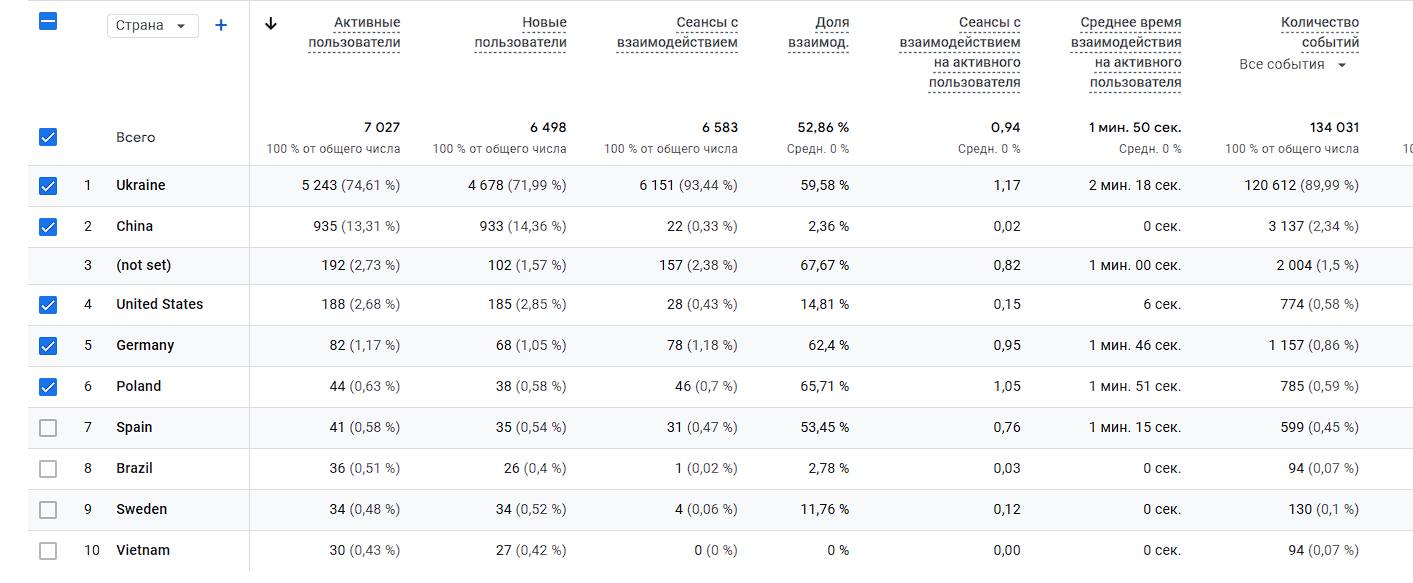Uncheck the Ukraine row checkbox
The image size is (1413, 583).
(x=48, y=186)
